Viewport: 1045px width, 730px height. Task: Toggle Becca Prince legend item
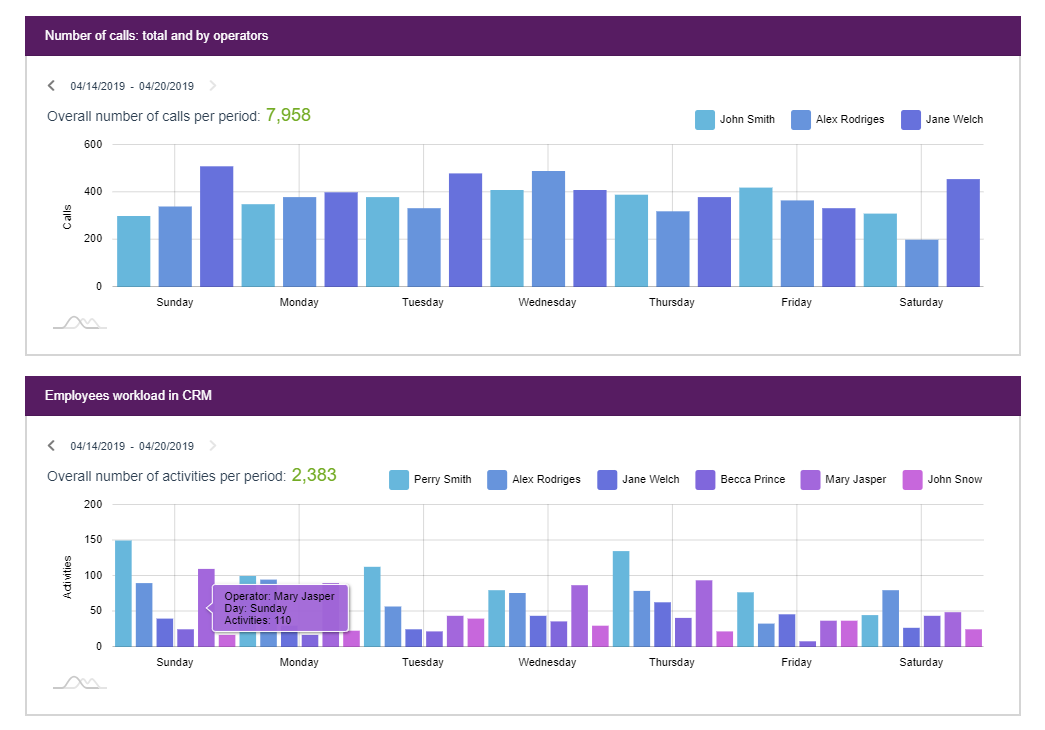pyautogui.click(x=740, y=480)
